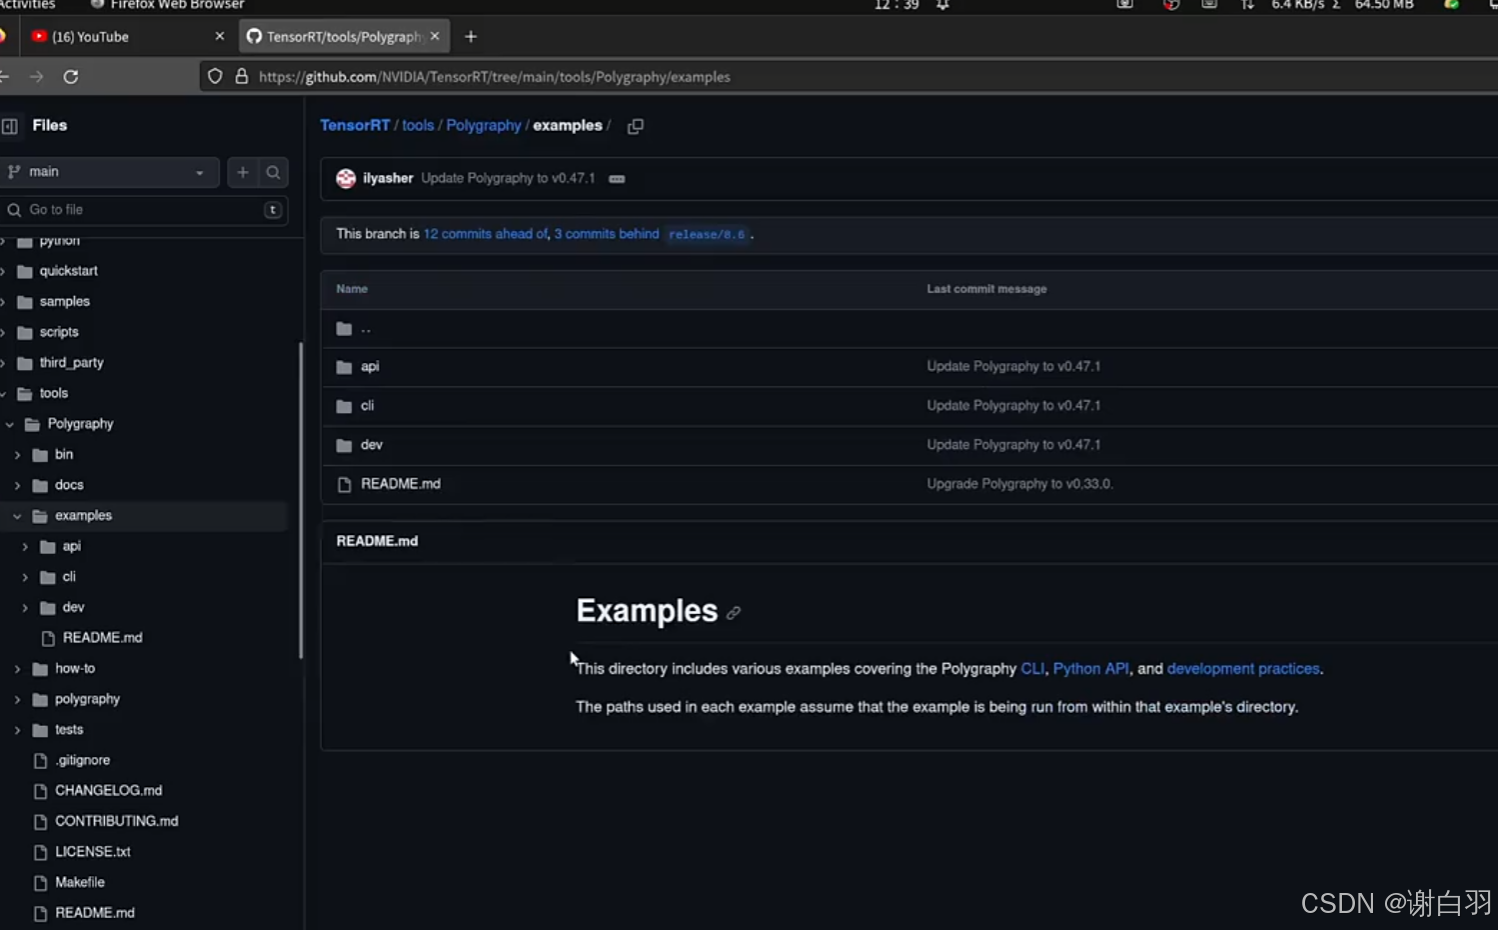The image size is (1498, 930).
Task: Click the file tree scrollbar
Action: tap(300, 500)
